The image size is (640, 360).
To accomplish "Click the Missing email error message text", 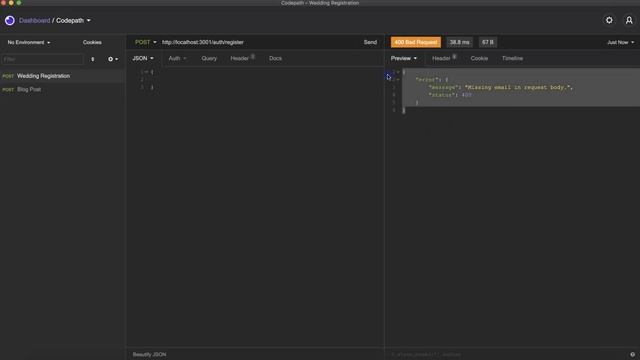I will pos(518,87).
